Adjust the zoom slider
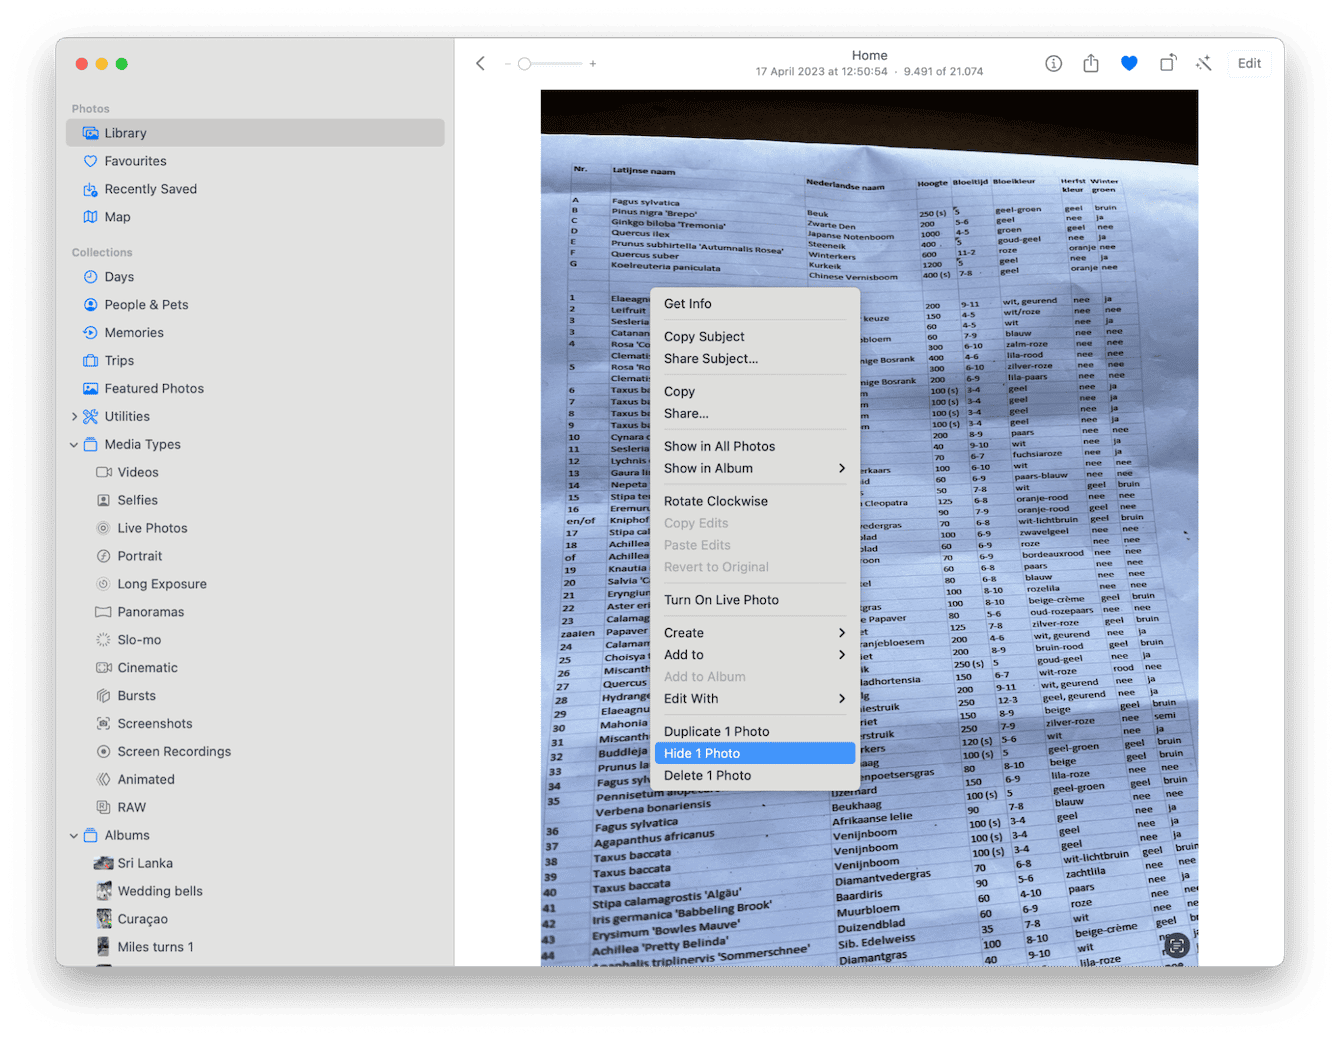Viewport: 1340px width, 1040px height. click(x=525, y=63)
